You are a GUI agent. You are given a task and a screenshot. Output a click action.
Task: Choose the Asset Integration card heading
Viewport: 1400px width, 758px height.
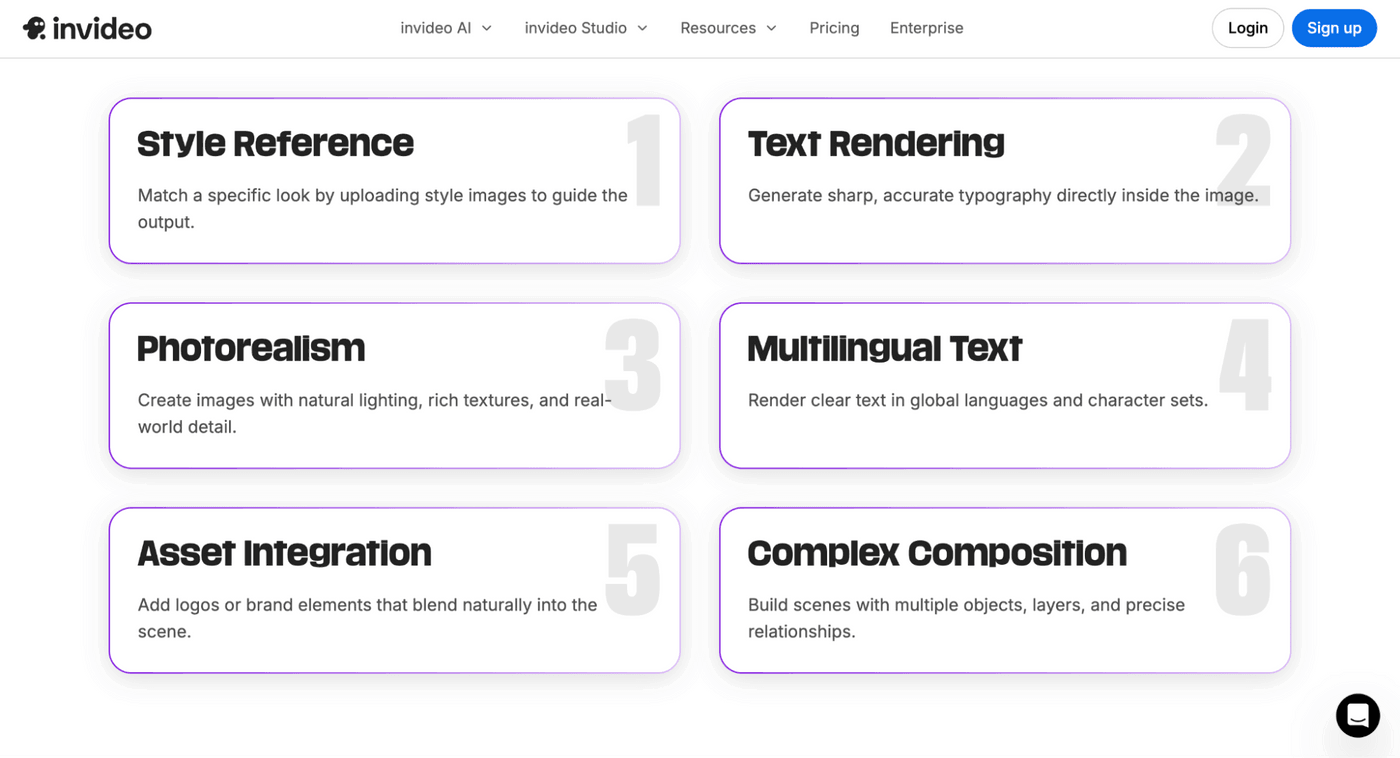(284, 553)
